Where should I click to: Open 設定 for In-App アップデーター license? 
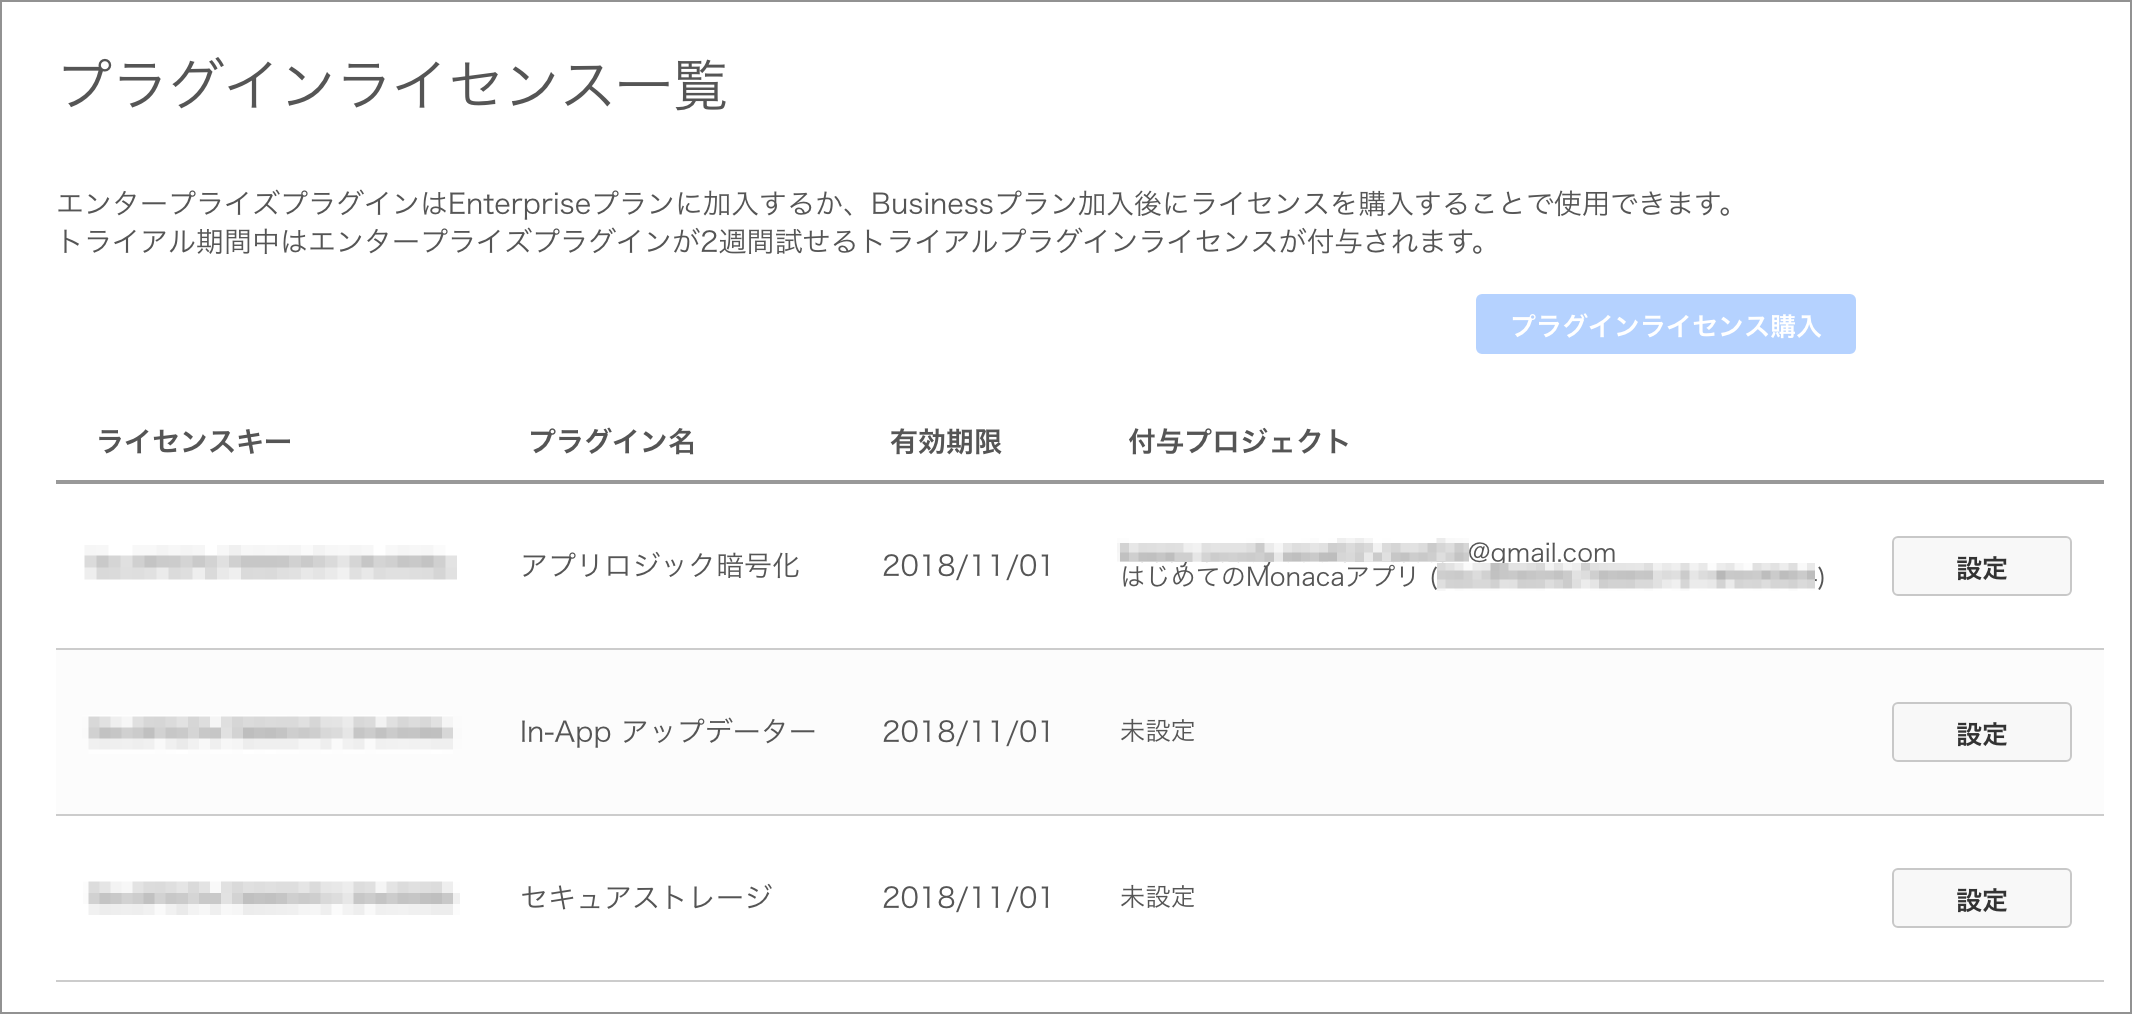click(x=1981, y=732)
